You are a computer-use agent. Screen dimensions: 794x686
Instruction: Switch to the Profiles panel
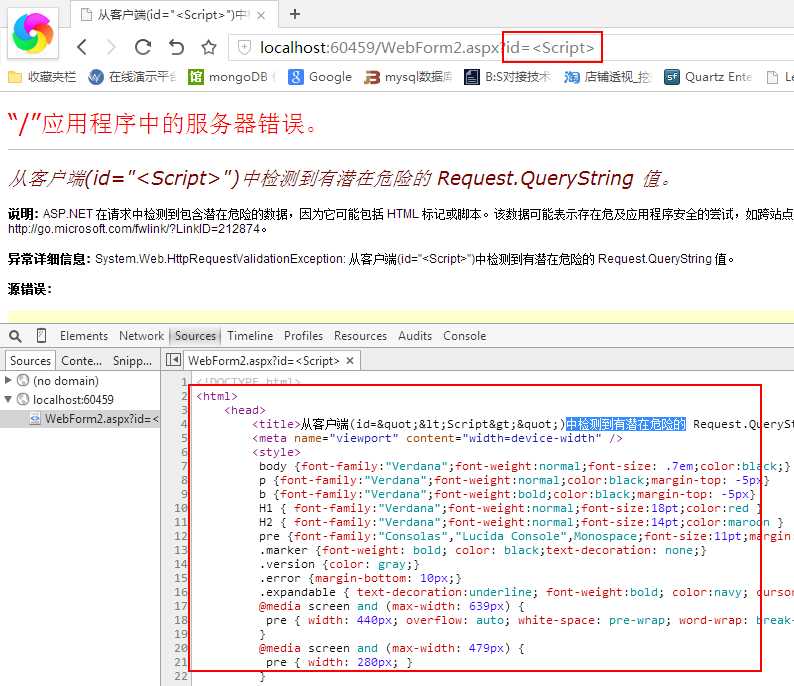coord(303,336)
